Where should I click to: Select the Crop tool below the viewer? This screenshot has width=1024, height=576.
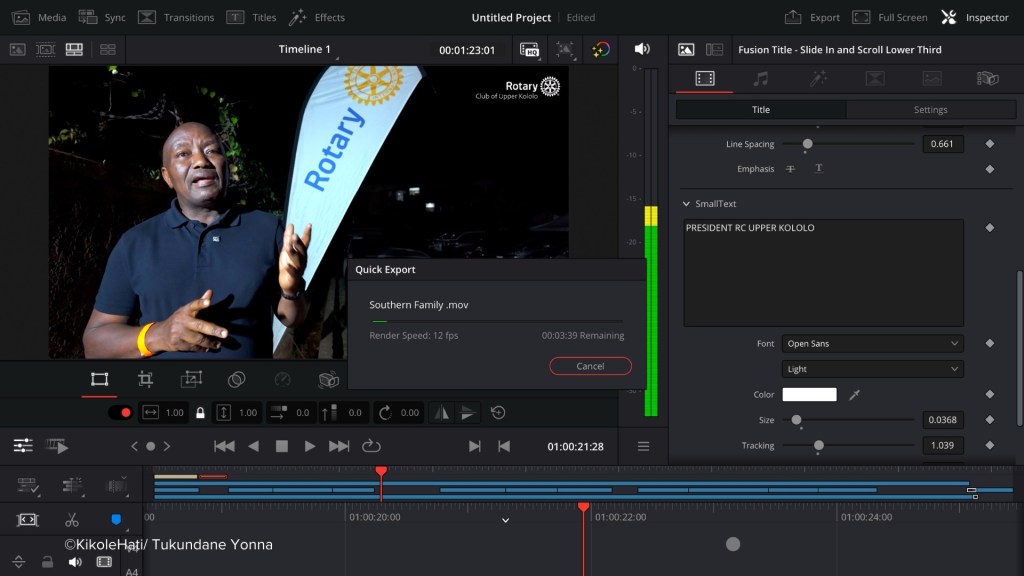tap(145, 380)
